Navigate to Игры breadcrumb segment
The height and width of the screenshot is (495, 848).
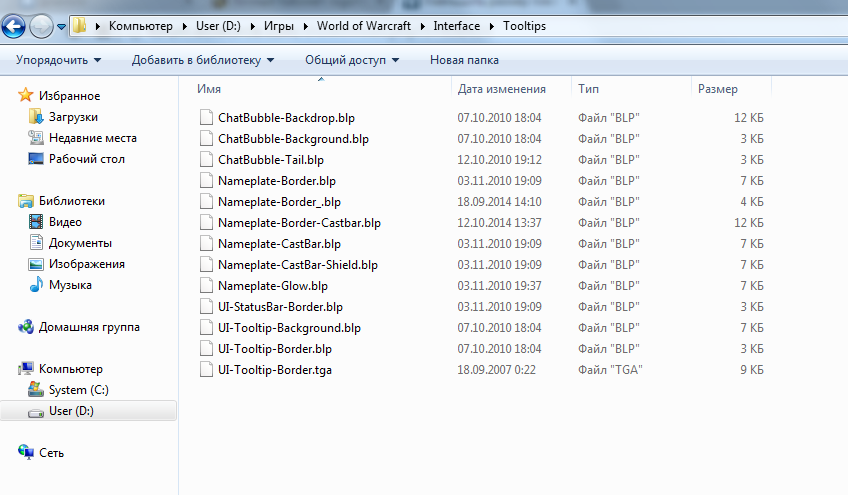279,26
